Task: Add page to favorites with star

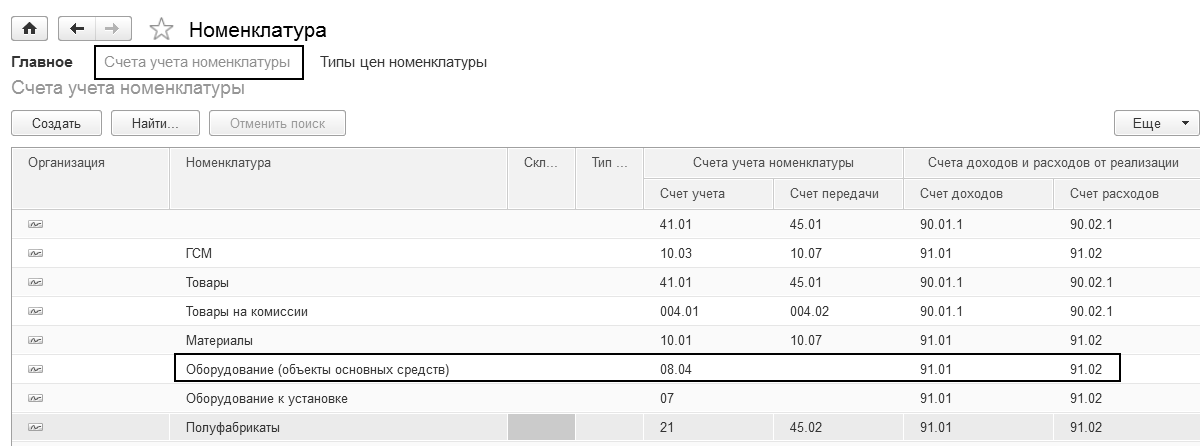Action: point(160,30)
